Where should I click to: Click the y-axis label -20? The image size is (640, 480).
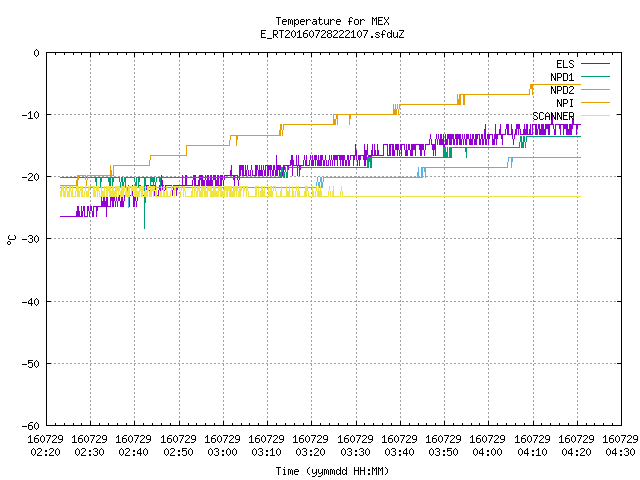31,177
